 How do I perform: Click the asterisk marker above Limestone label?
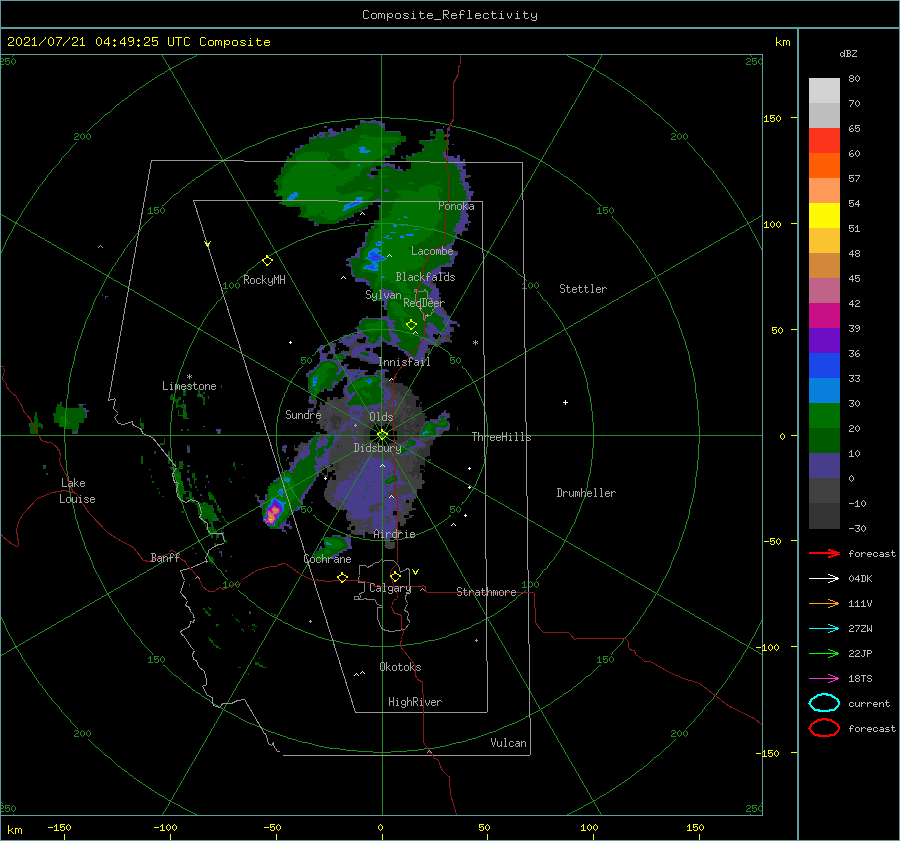click(189, 377)
